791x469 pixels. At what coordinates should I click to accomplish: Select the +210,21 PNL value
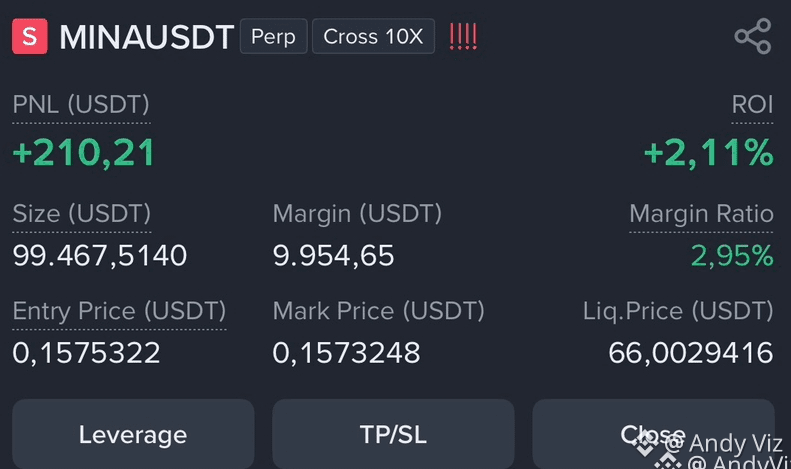tap(84, 153)
